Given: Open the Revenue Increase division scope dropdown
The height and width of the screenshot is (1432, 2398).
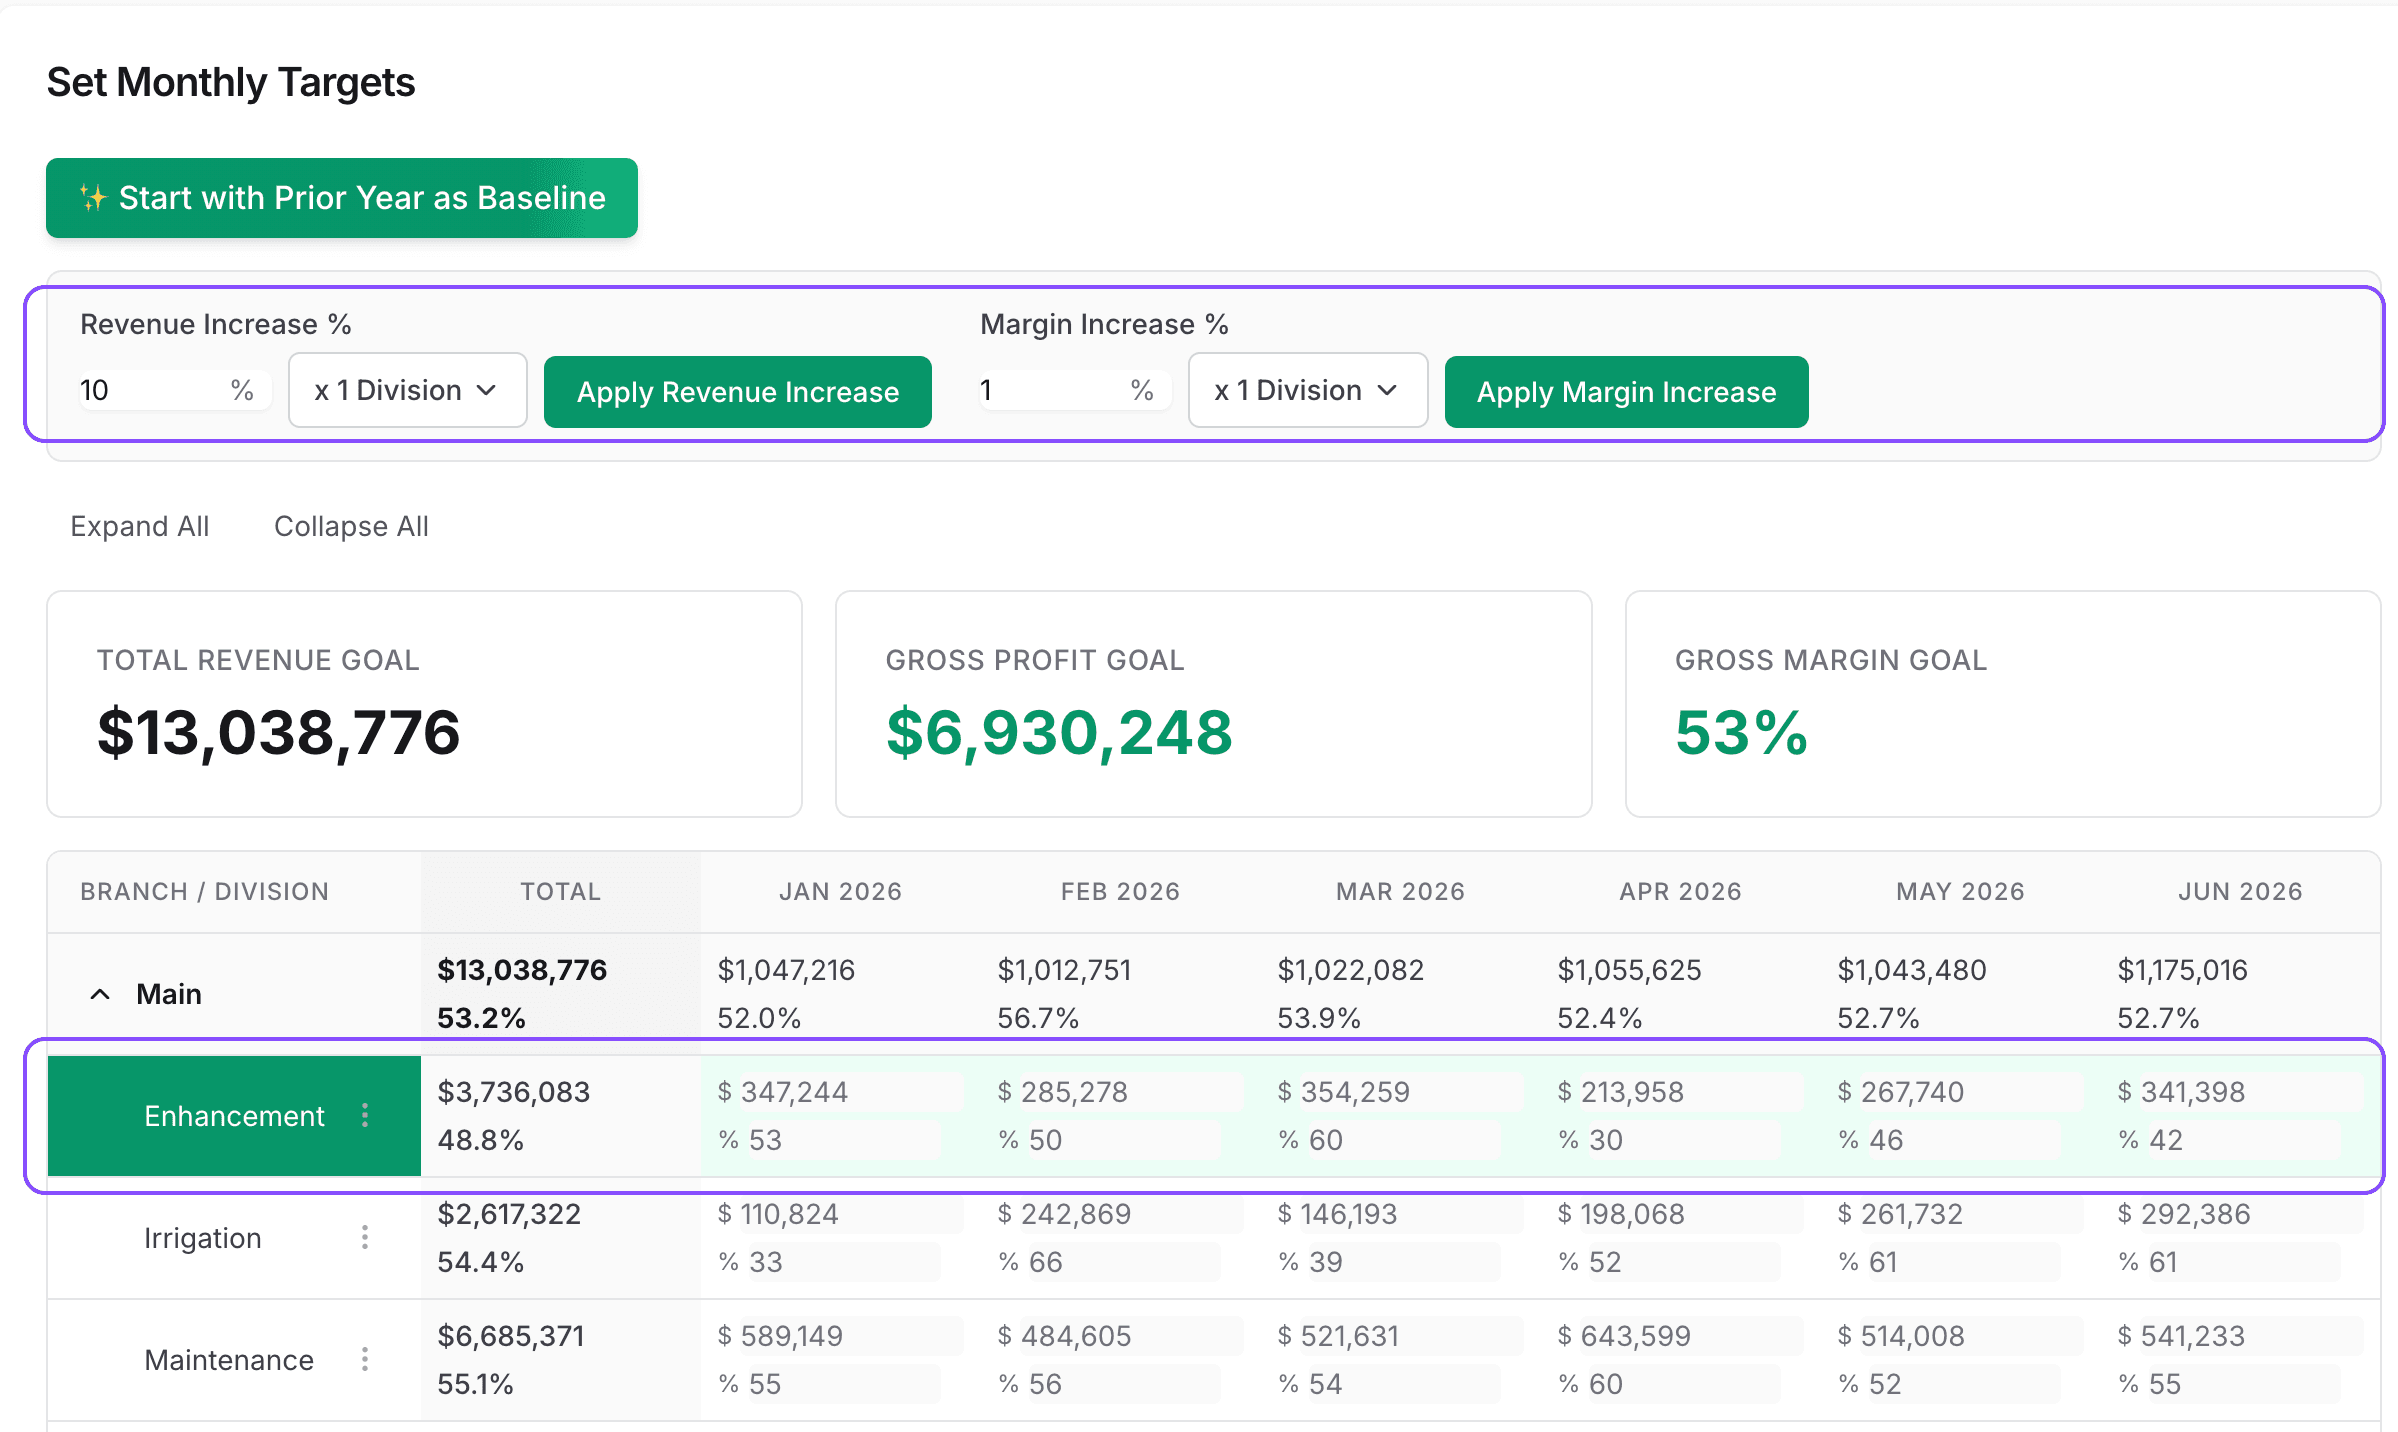Looking at the screenshot, I should click(407, 390).
